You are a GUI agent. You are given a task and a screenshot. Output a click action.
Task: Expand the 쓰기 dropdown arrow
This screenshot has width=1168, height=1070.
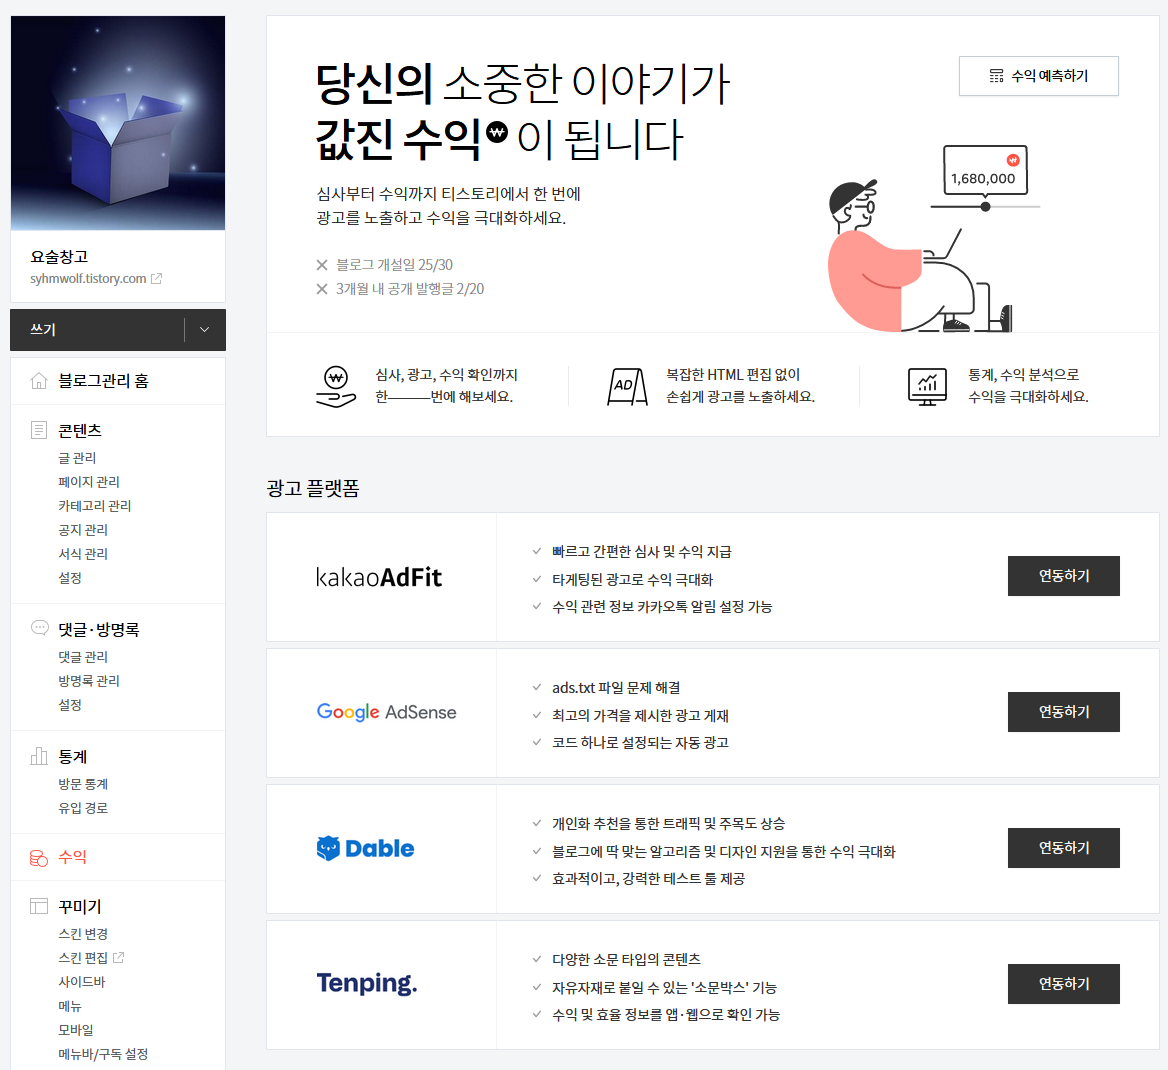(204, 330)
